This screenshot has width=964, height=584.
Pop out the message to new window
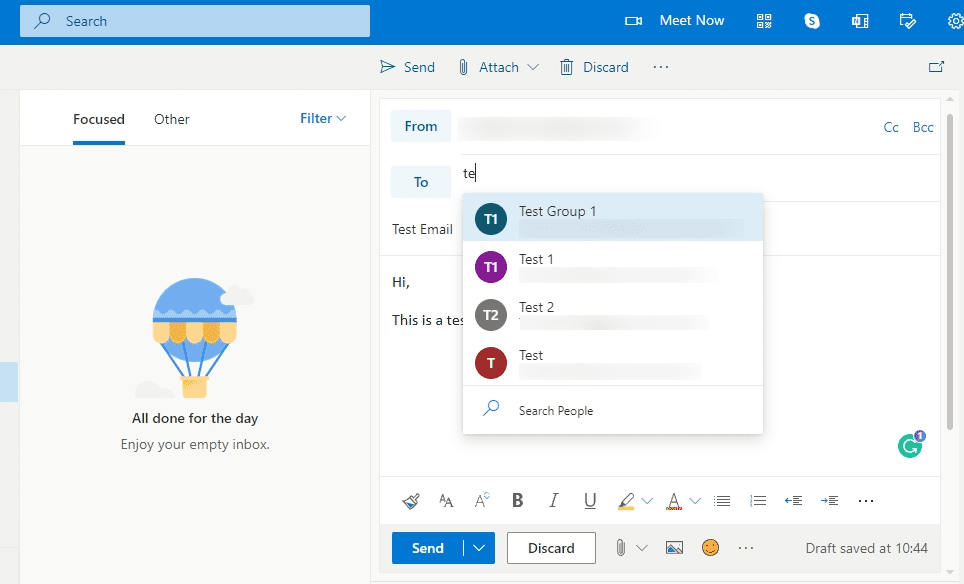(x=936, y=67)
